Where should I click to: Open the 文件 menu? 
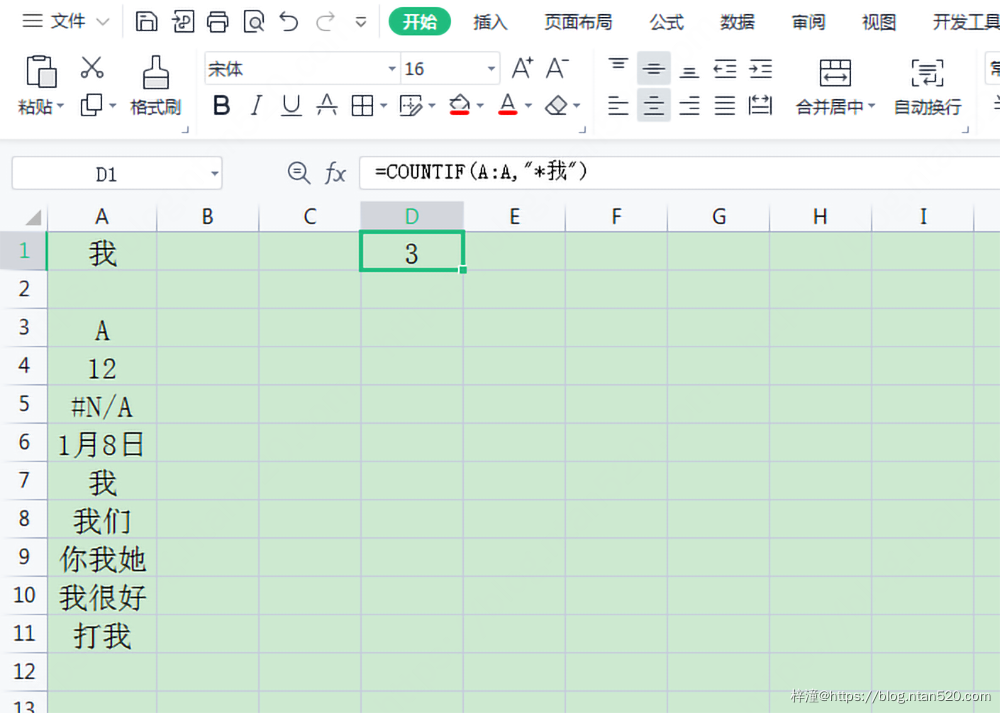point(66,21)
